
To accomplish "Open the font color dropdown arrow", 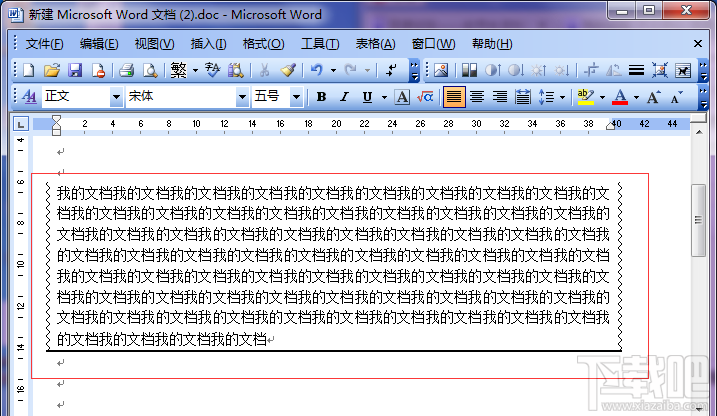I will pyautogui.click(x=637, y=97).
